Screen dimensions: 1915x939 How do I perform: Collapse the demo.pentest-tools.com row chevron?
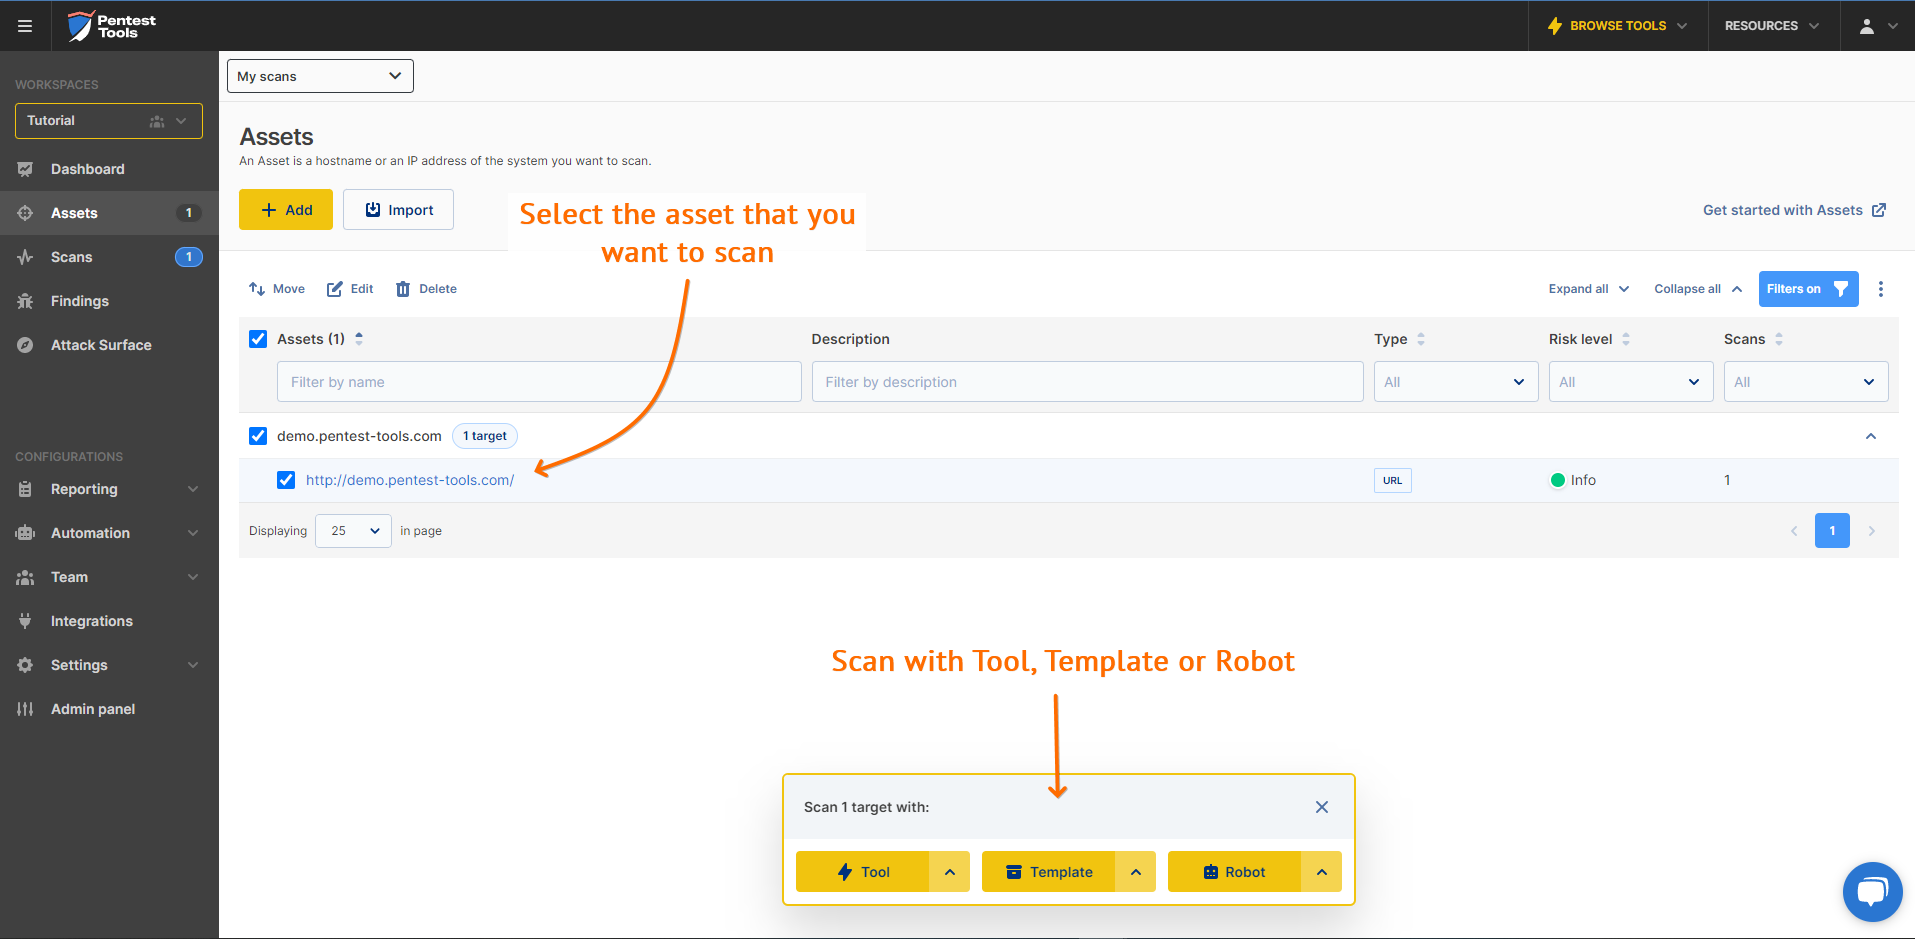(1871, 436)
